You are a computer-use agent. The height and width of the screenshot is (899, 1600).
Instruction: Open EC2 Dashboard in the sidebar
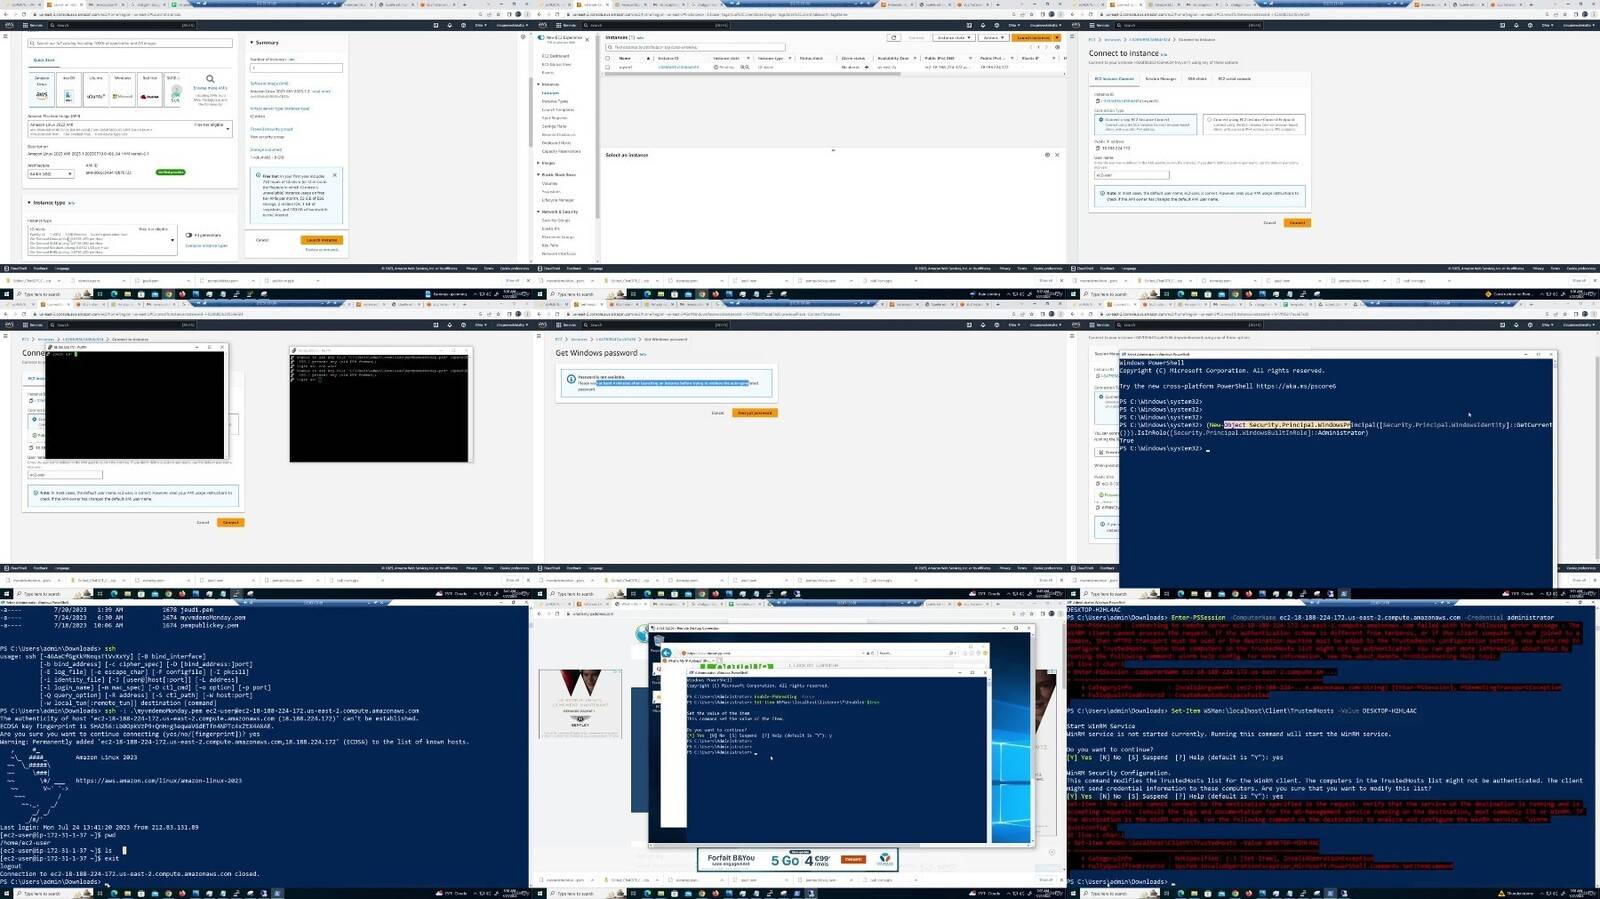[x=555, y=56]
